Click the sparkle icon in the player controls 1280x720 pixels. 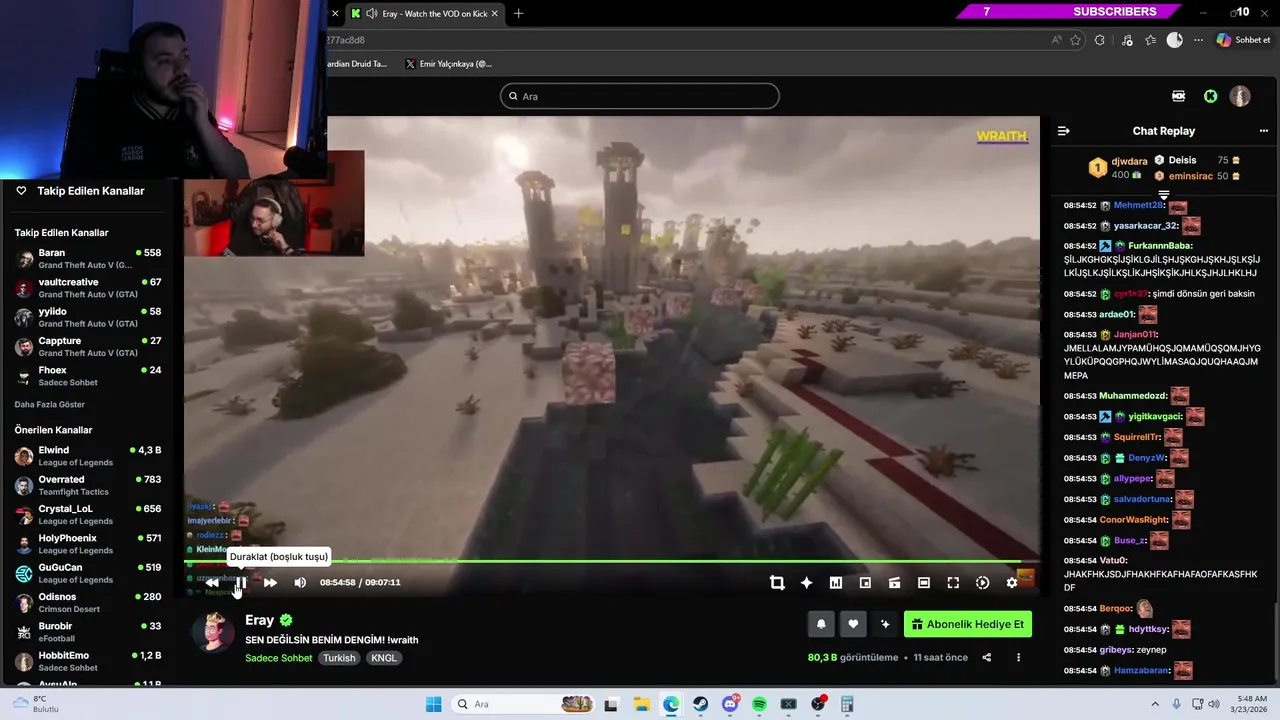(x=806, y=583)
